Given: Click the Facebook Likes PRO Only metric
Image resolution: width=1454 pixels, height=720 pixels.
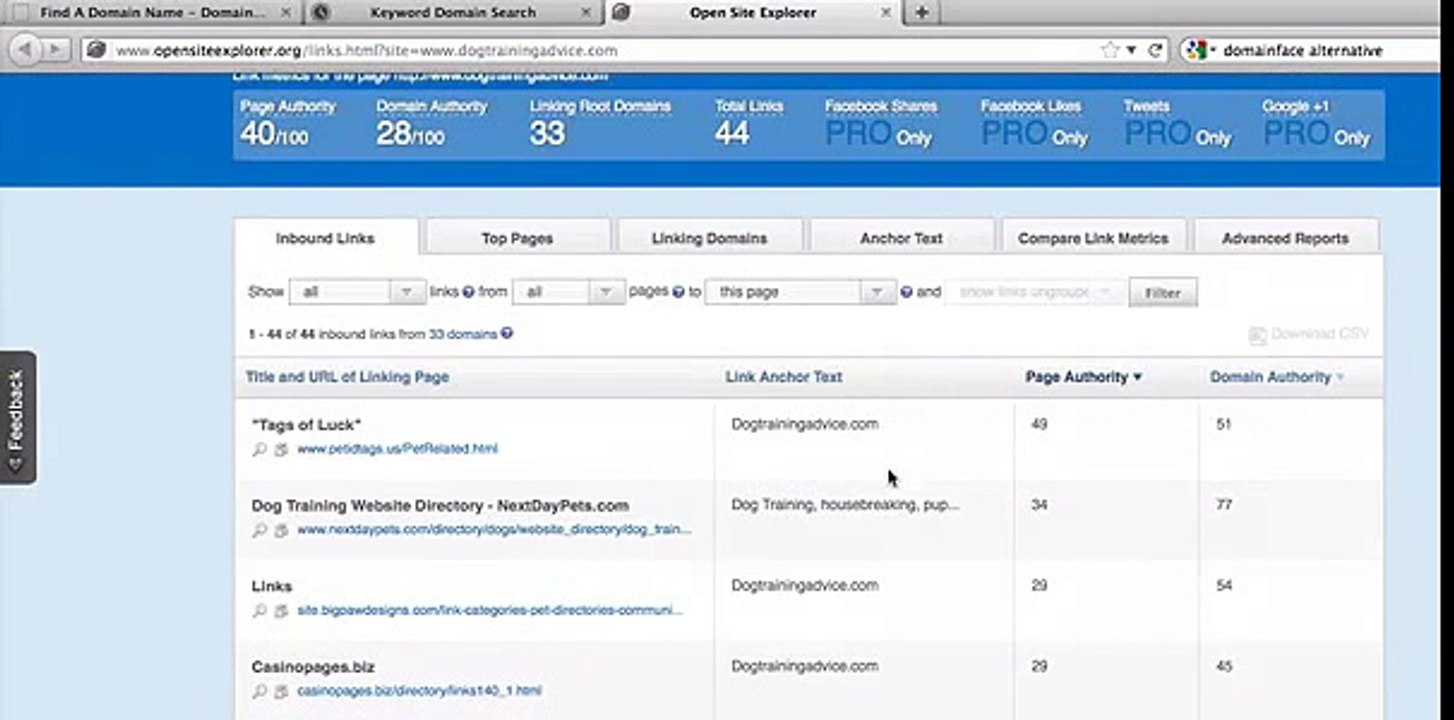Looking at the screenshot, I should 1035,124.
